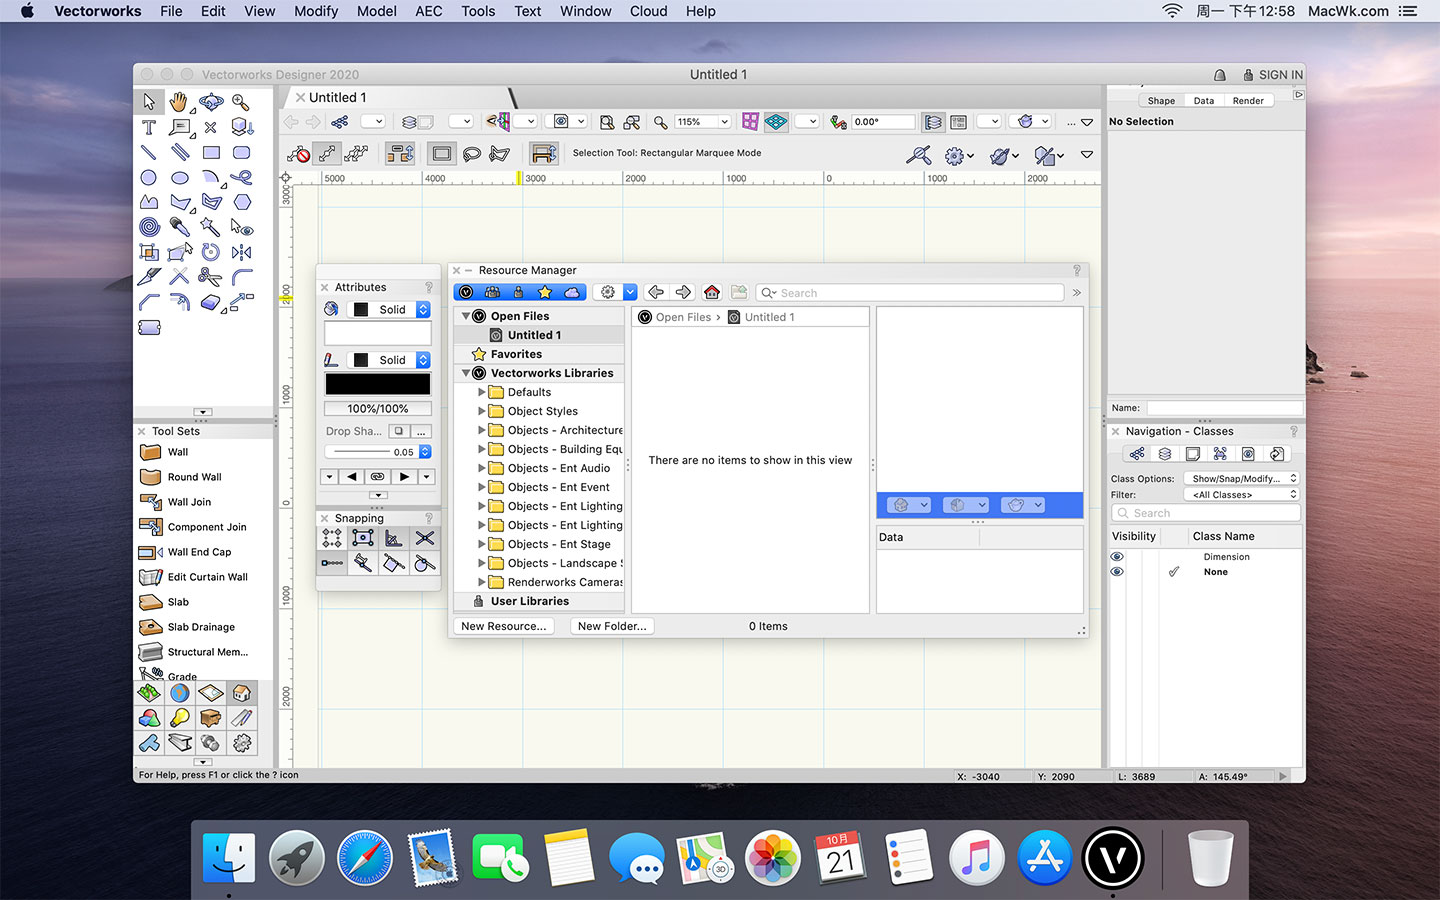Select the Callout tool
This screenshot has height=900, width=1440.
pyautogui.click(x=180, y=127)
